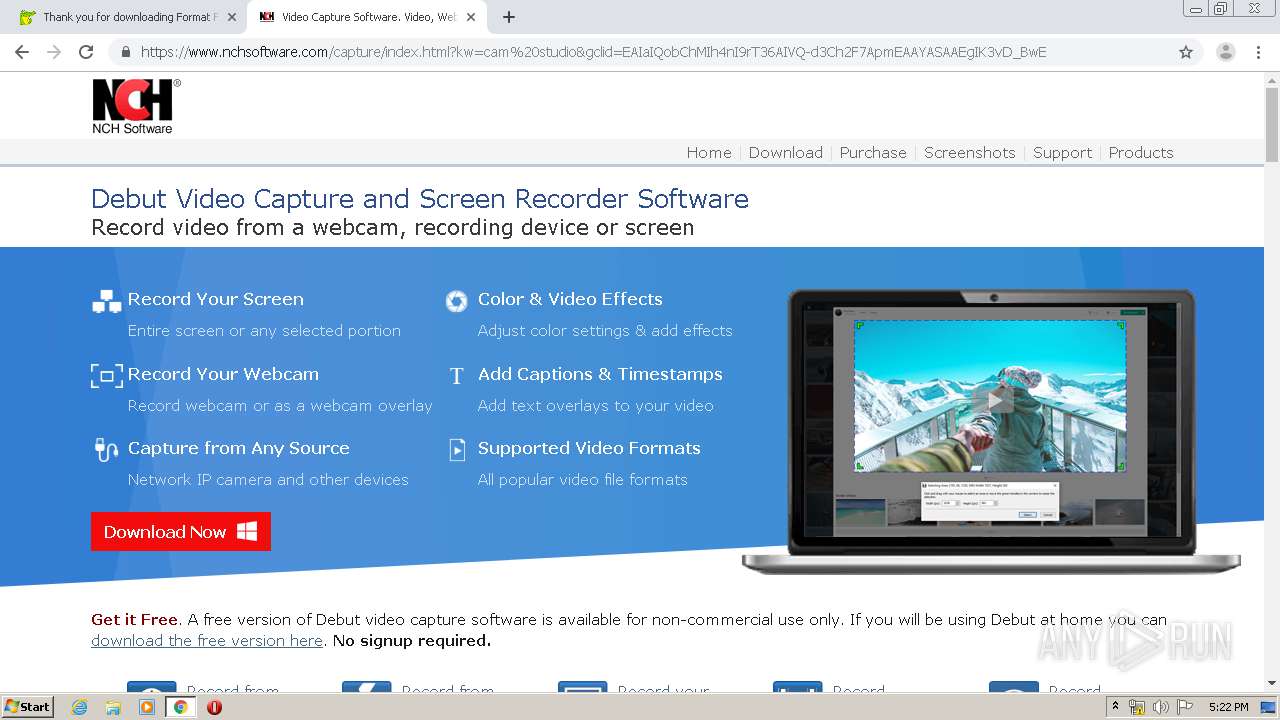Open the volume speaker tray icon
Screen dimensions: 1280x720
click(x=1160, y=707)
